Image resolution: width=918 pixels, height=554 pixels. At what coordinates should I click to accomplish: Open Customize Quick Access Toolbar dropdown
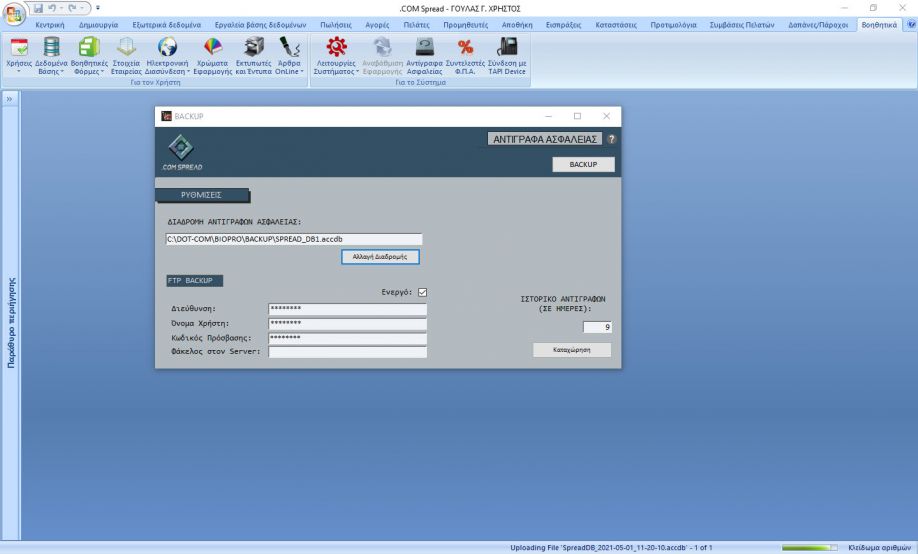[x=98, y=8]
